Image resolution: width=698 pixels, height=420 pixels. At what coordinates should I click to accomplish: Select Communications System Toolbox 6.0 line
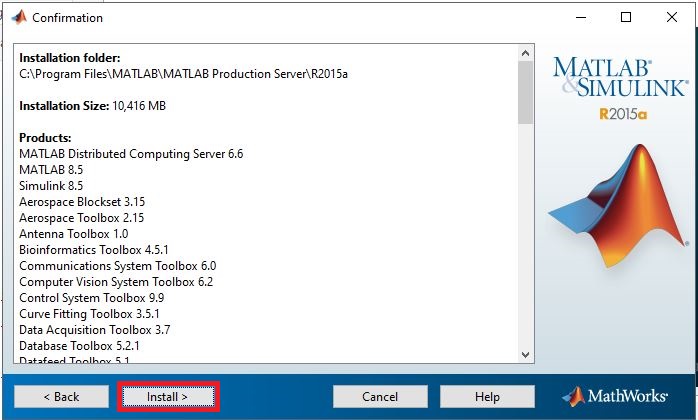pos(118,266)
